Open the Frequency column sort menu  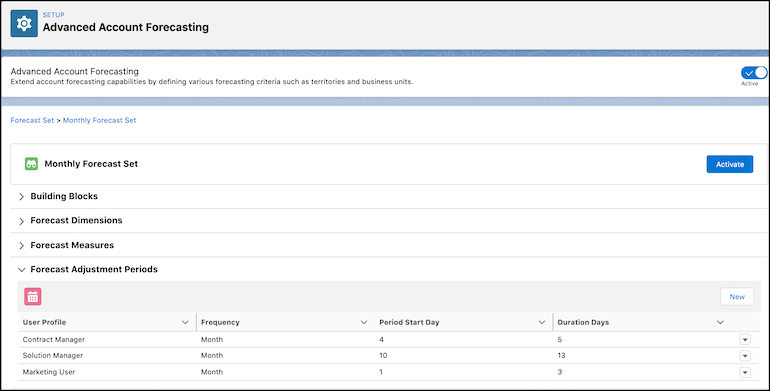click(364, 323)
